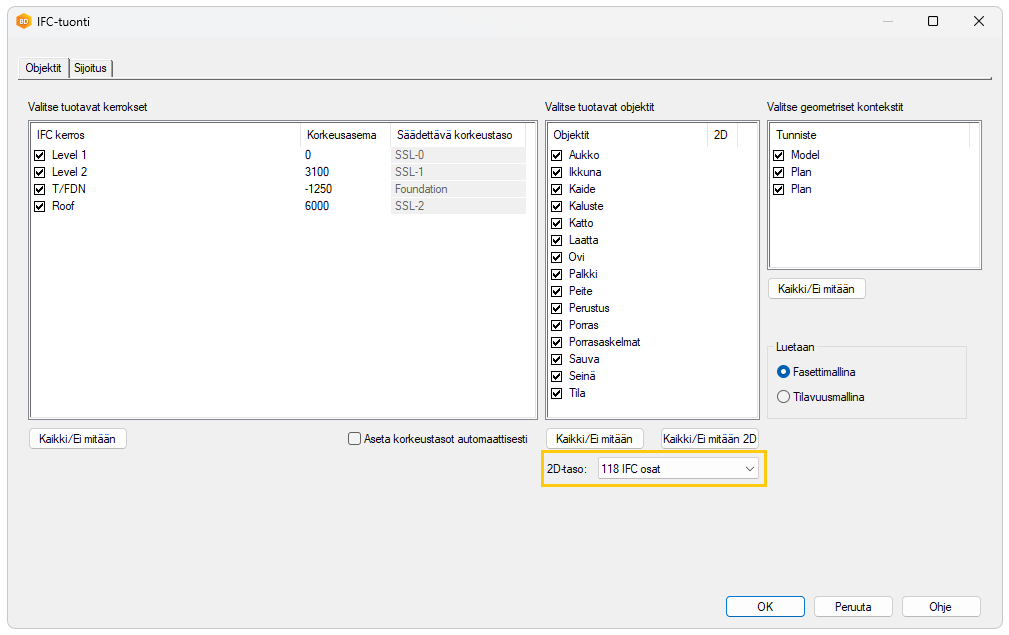
Task: Uncheck the Roof storey checkbox
Action: point(40,207)
